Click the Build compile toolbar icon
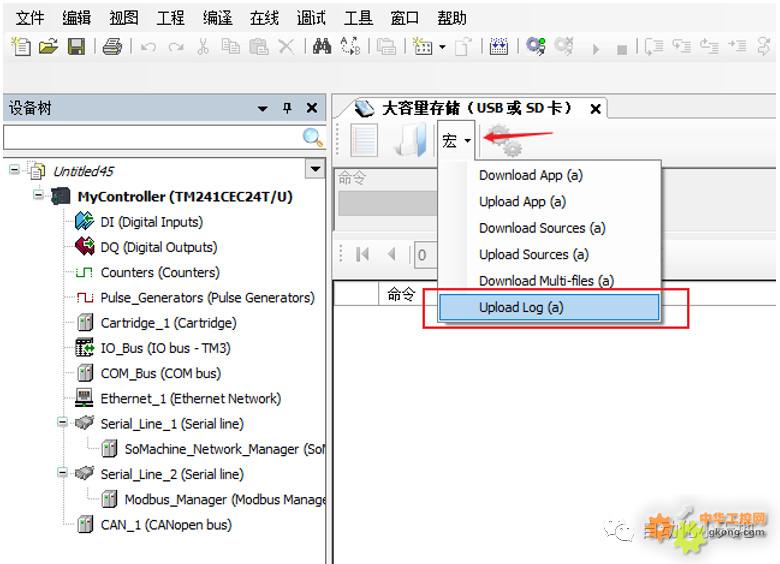The image size is (780, 564). click(x=499, y=46)
